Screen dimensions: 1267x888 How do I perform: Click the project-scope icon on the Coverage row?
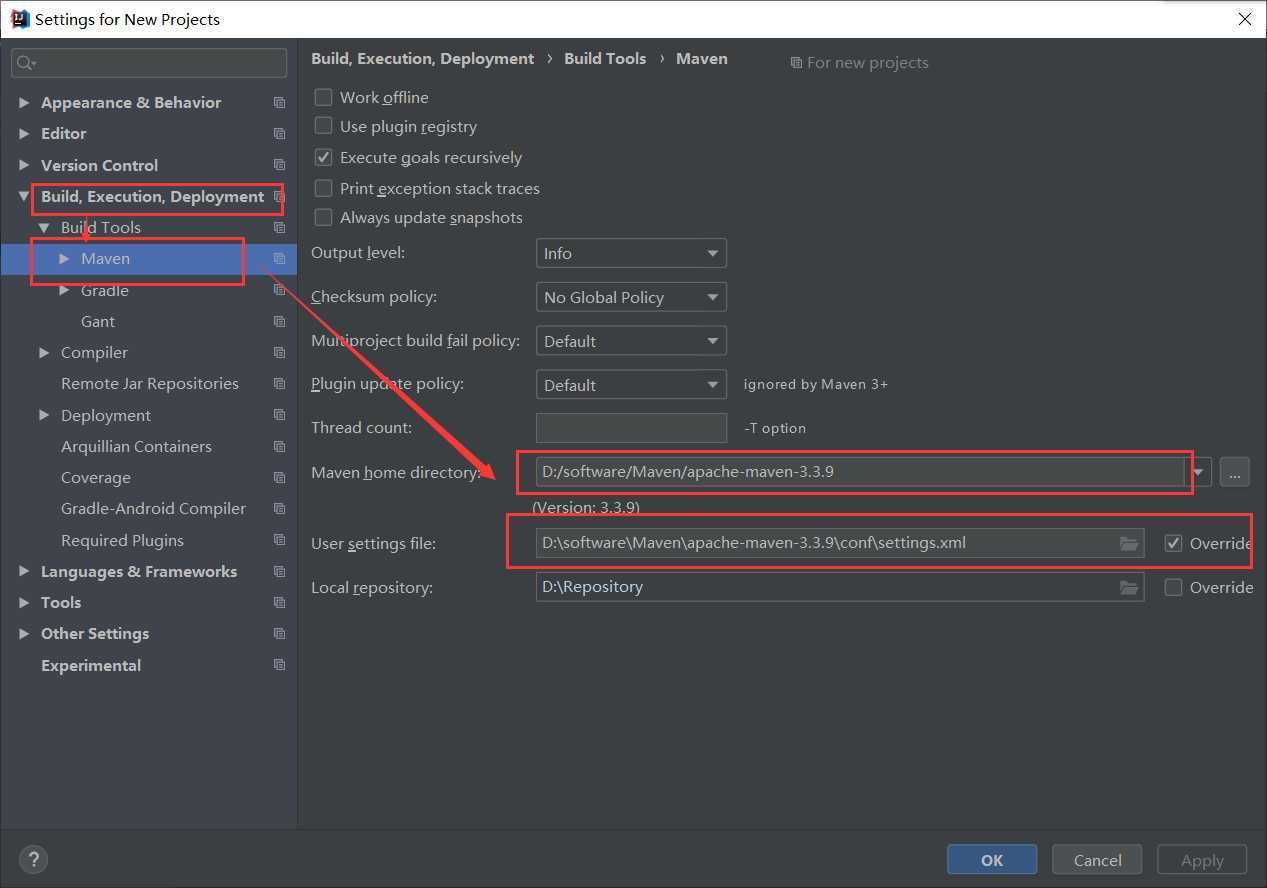coord(279,477)
